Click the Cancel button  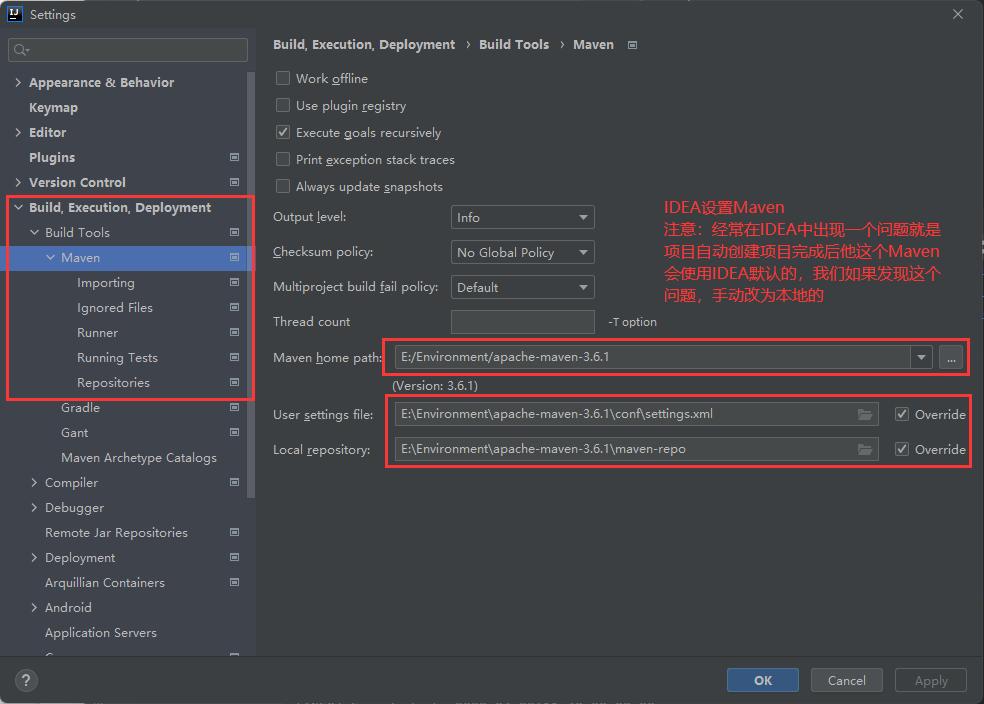[847, 680]
